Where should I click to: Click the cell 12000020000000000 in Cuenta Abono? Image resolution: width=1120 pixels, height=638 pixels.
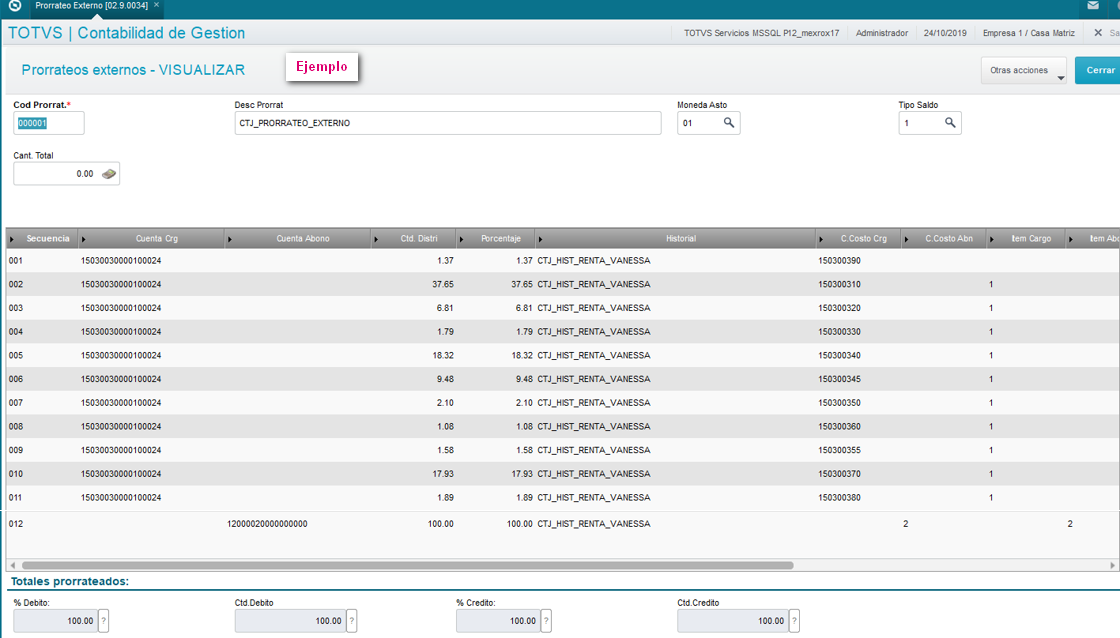tap(267, 524)
